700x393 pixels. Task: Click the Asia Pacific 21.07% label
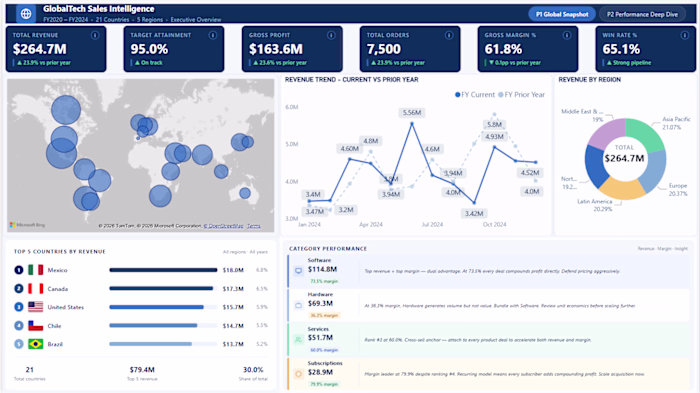coord(675,123)
